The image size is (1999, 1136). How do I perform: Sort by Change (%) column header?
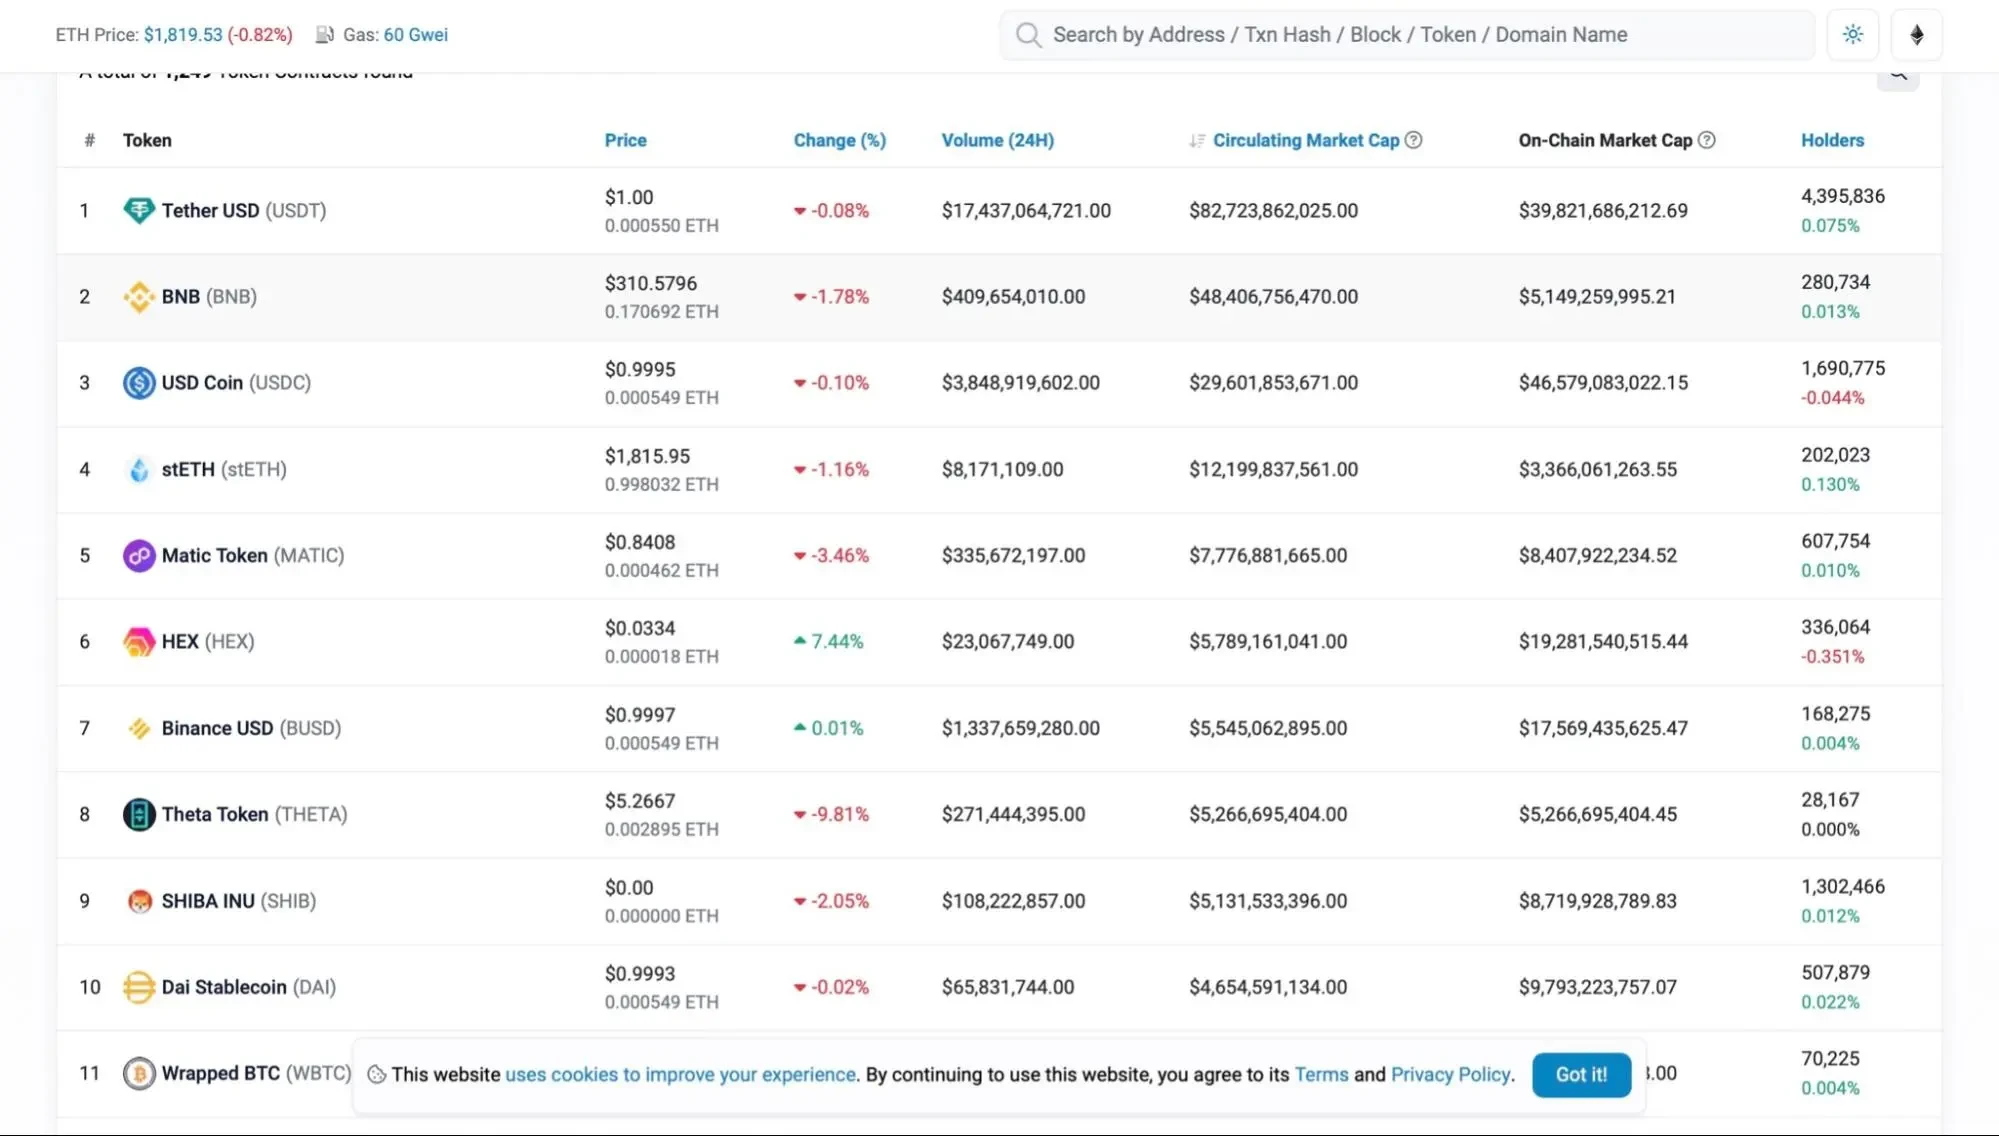(839, 140)
